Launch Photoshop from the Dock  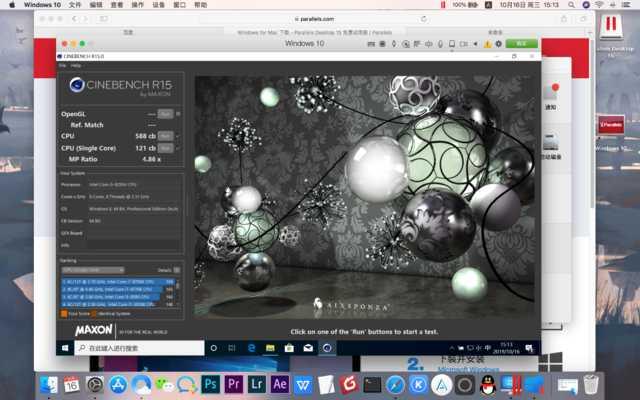point(211,384)
